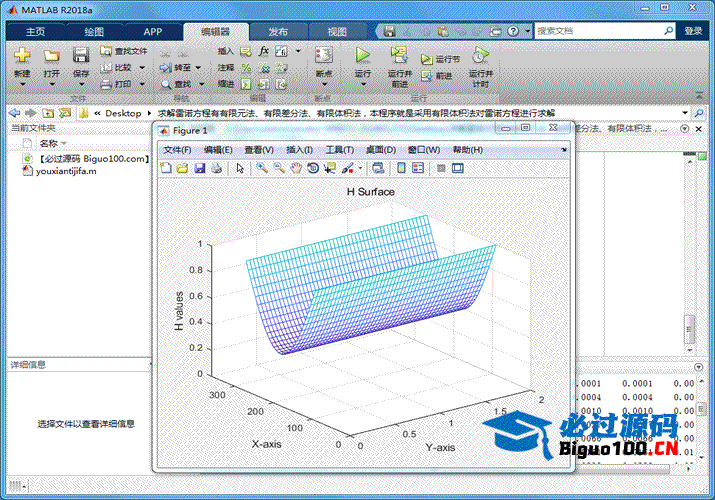Image resolution: width=715 pixels, height=500 pixels.
Task: Open the 插入(I) menu in Figure 1
Action: click(299, 150)
